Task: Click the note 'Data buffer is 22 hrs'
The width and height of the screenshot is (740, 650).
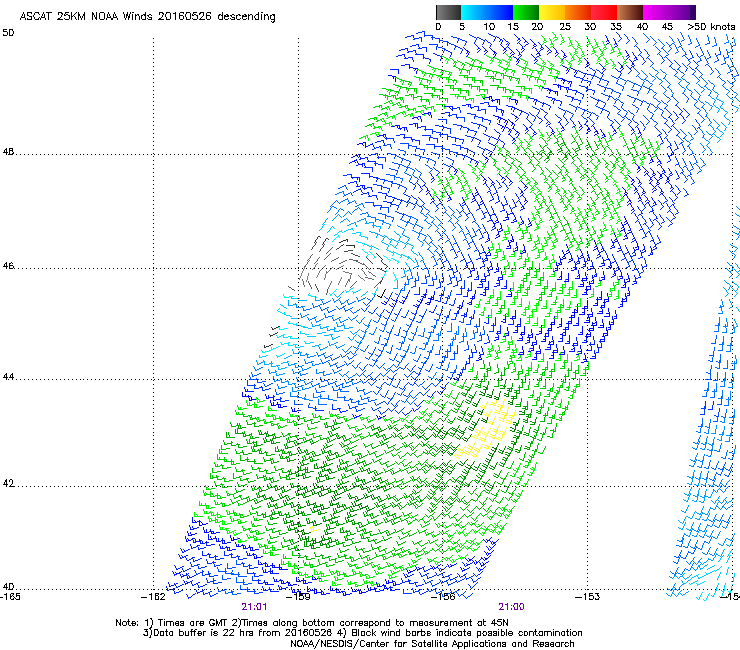Action: [208, 633]
